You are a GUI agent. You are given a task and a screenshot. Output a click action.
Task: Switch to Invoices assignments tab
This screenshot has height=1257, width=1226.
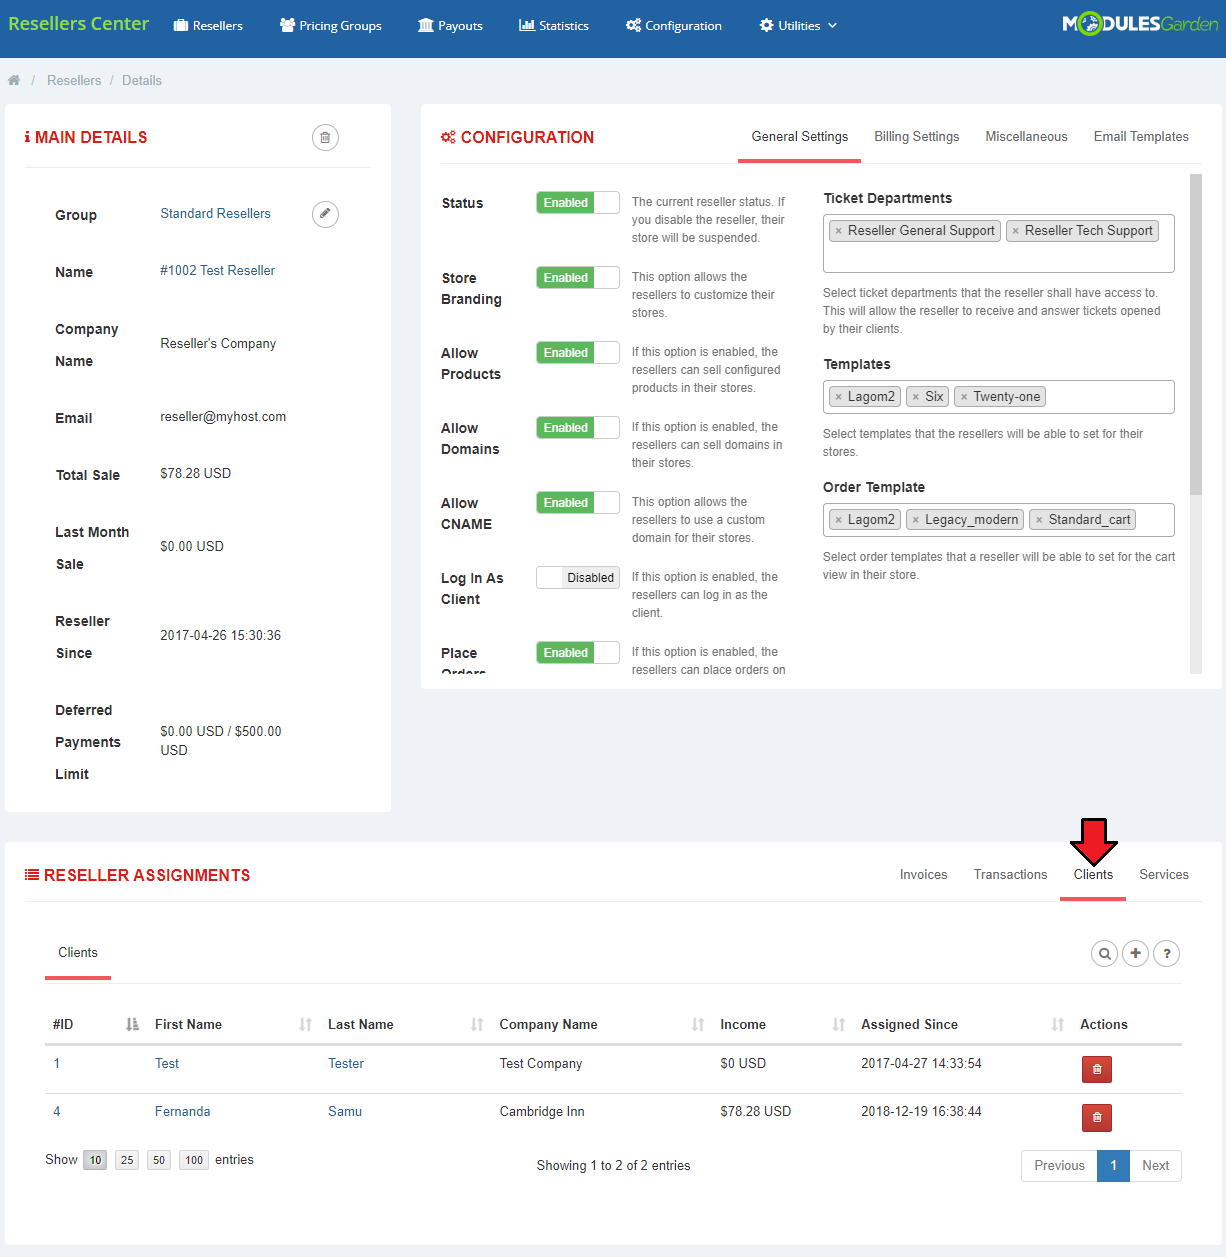coord(923,875)
